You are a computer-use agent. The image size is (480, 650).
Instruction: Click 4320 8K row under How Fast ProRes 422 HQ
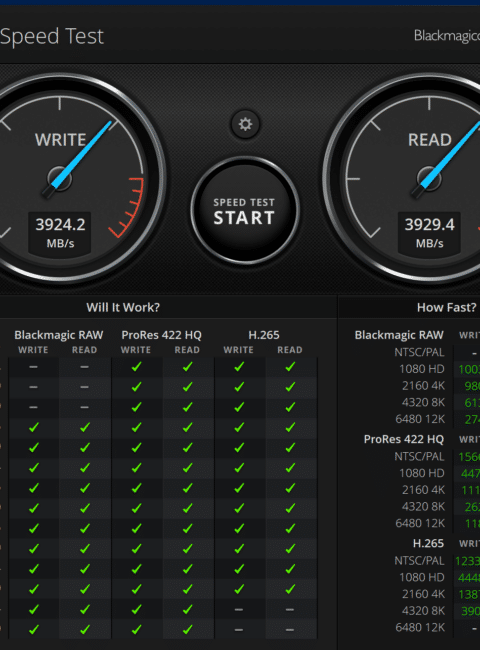[x=423, y=507]
